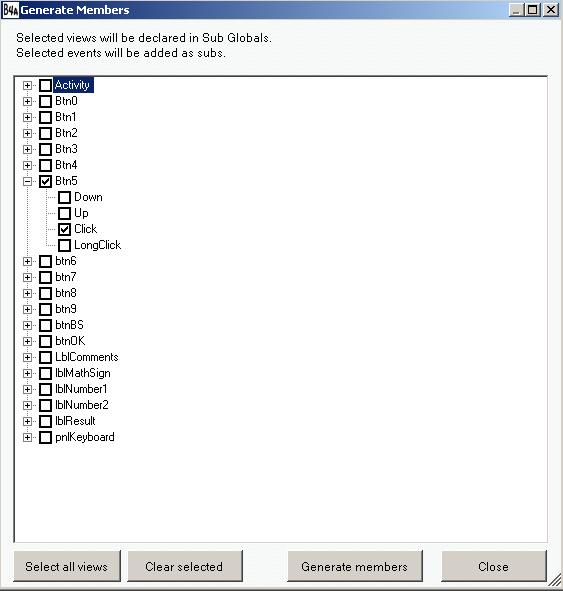
Task: Select the btnBS tree item
Action: [x=69, y=325]
